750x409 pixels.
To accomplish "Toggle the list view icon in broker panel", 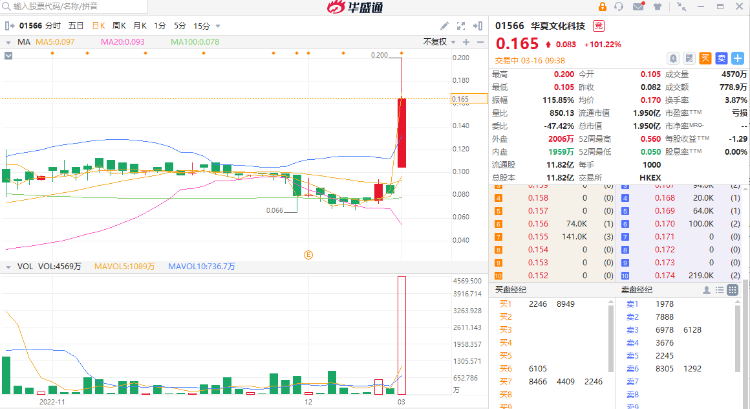I will point(719,290).
